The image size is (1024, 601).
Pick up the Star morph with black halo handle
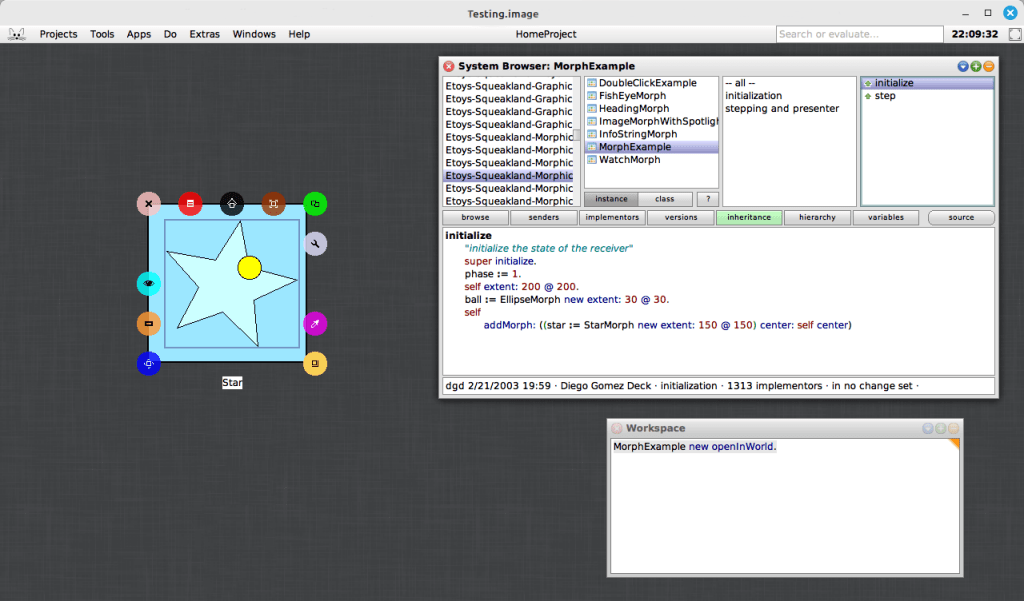(x=231, y=203)
